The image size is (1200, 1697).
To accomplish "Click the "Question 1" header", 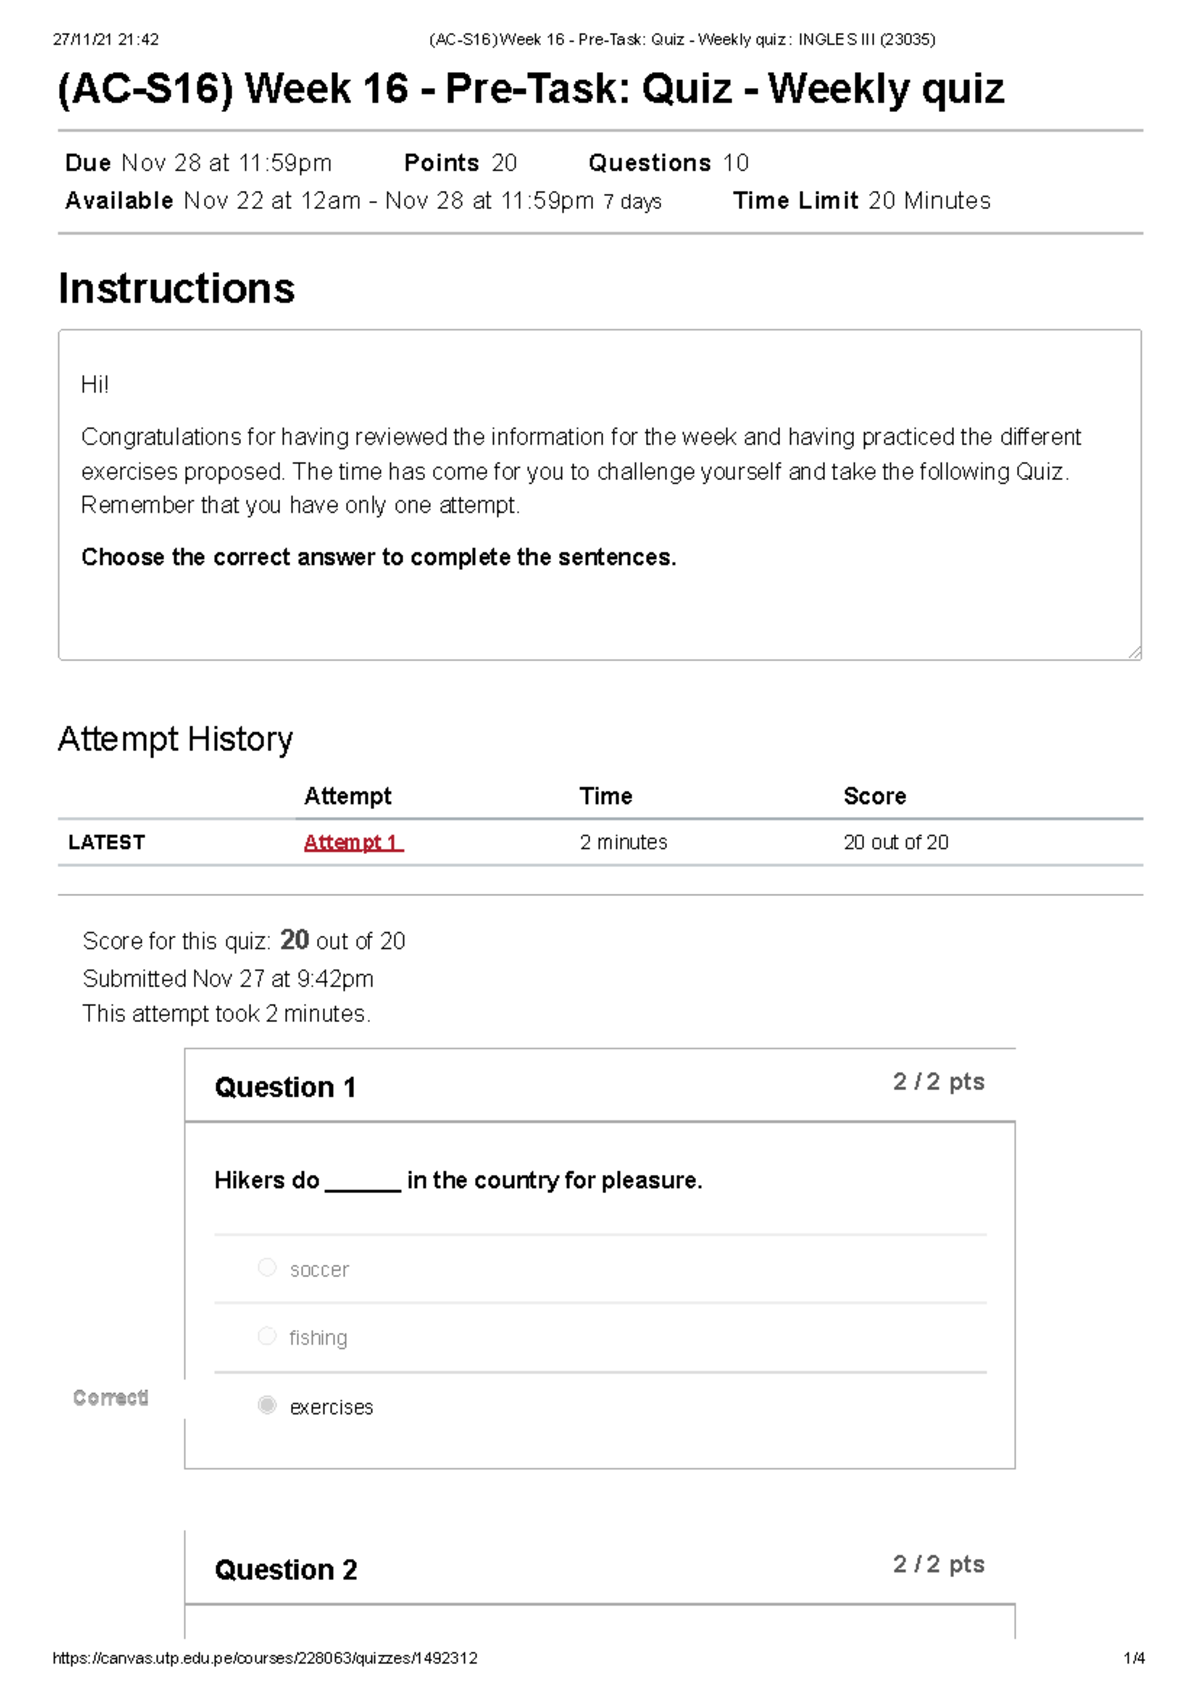I will [285, 1088].
